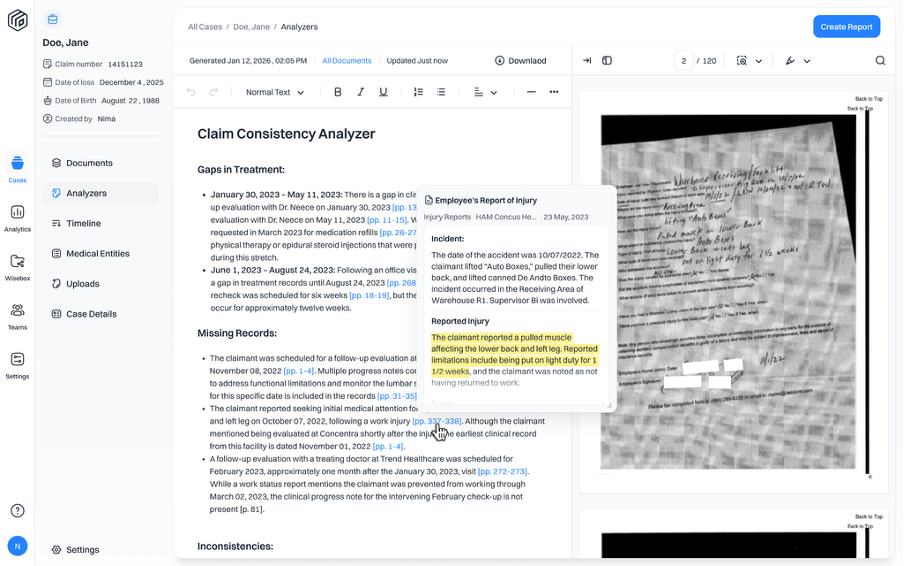Open the Normal Text style dropdown
This screenshot has width=904, height=566.
(x=274, y=92)
